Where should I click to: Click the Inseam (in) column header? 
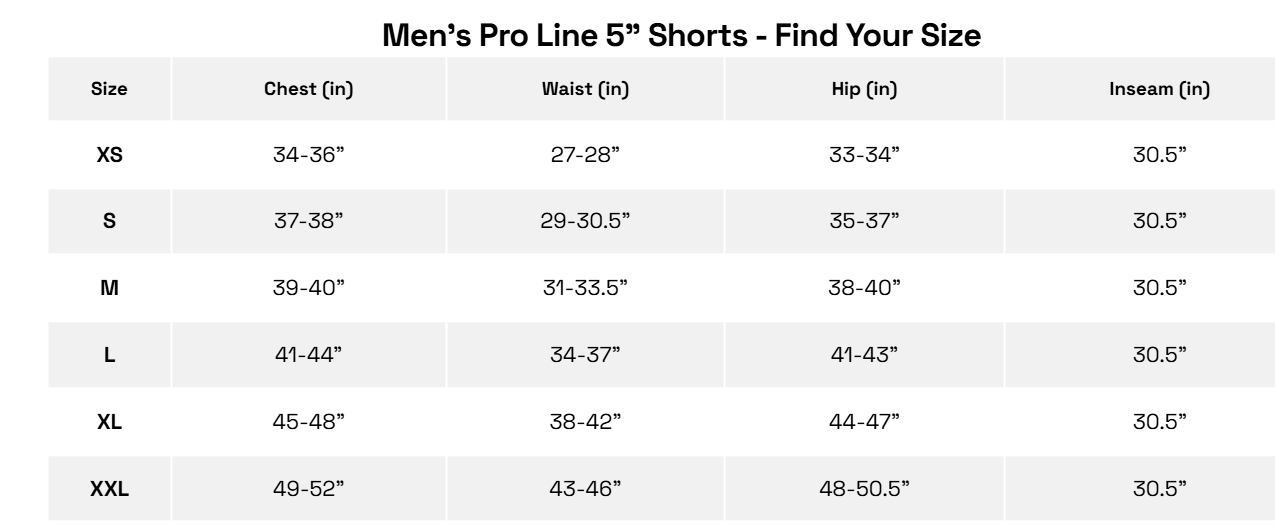[1159, 89]
